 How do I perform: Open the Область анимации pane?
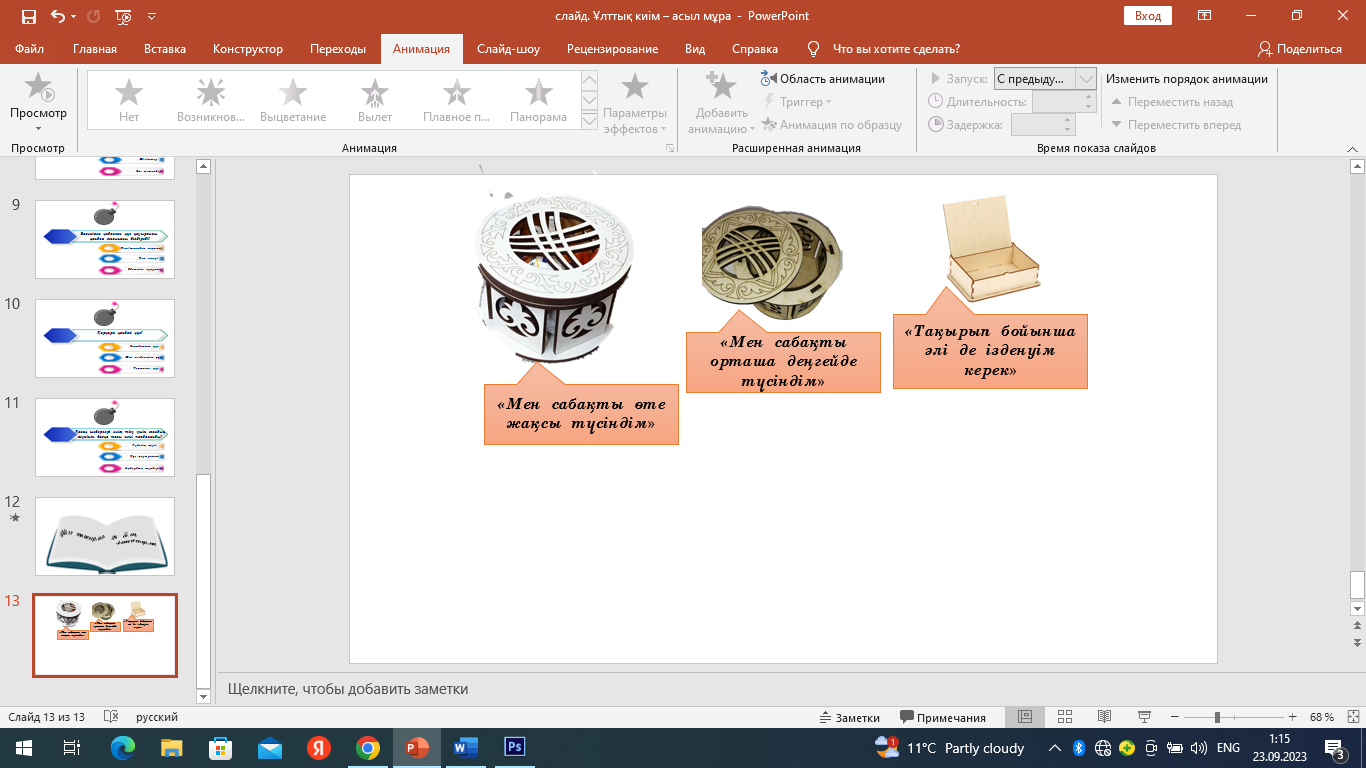coord(823,79)
